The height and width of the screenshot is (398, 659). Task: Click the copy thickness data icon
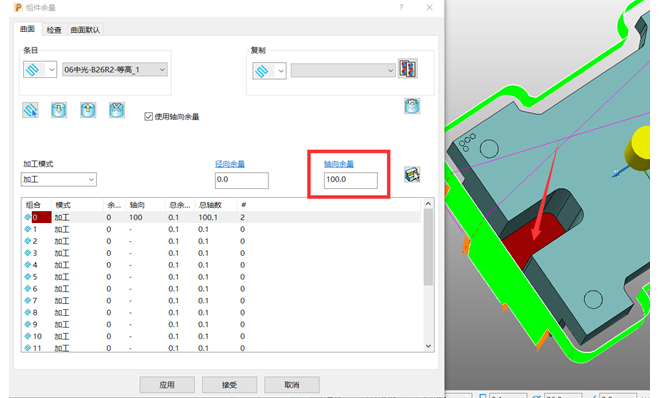pos(408,69)
